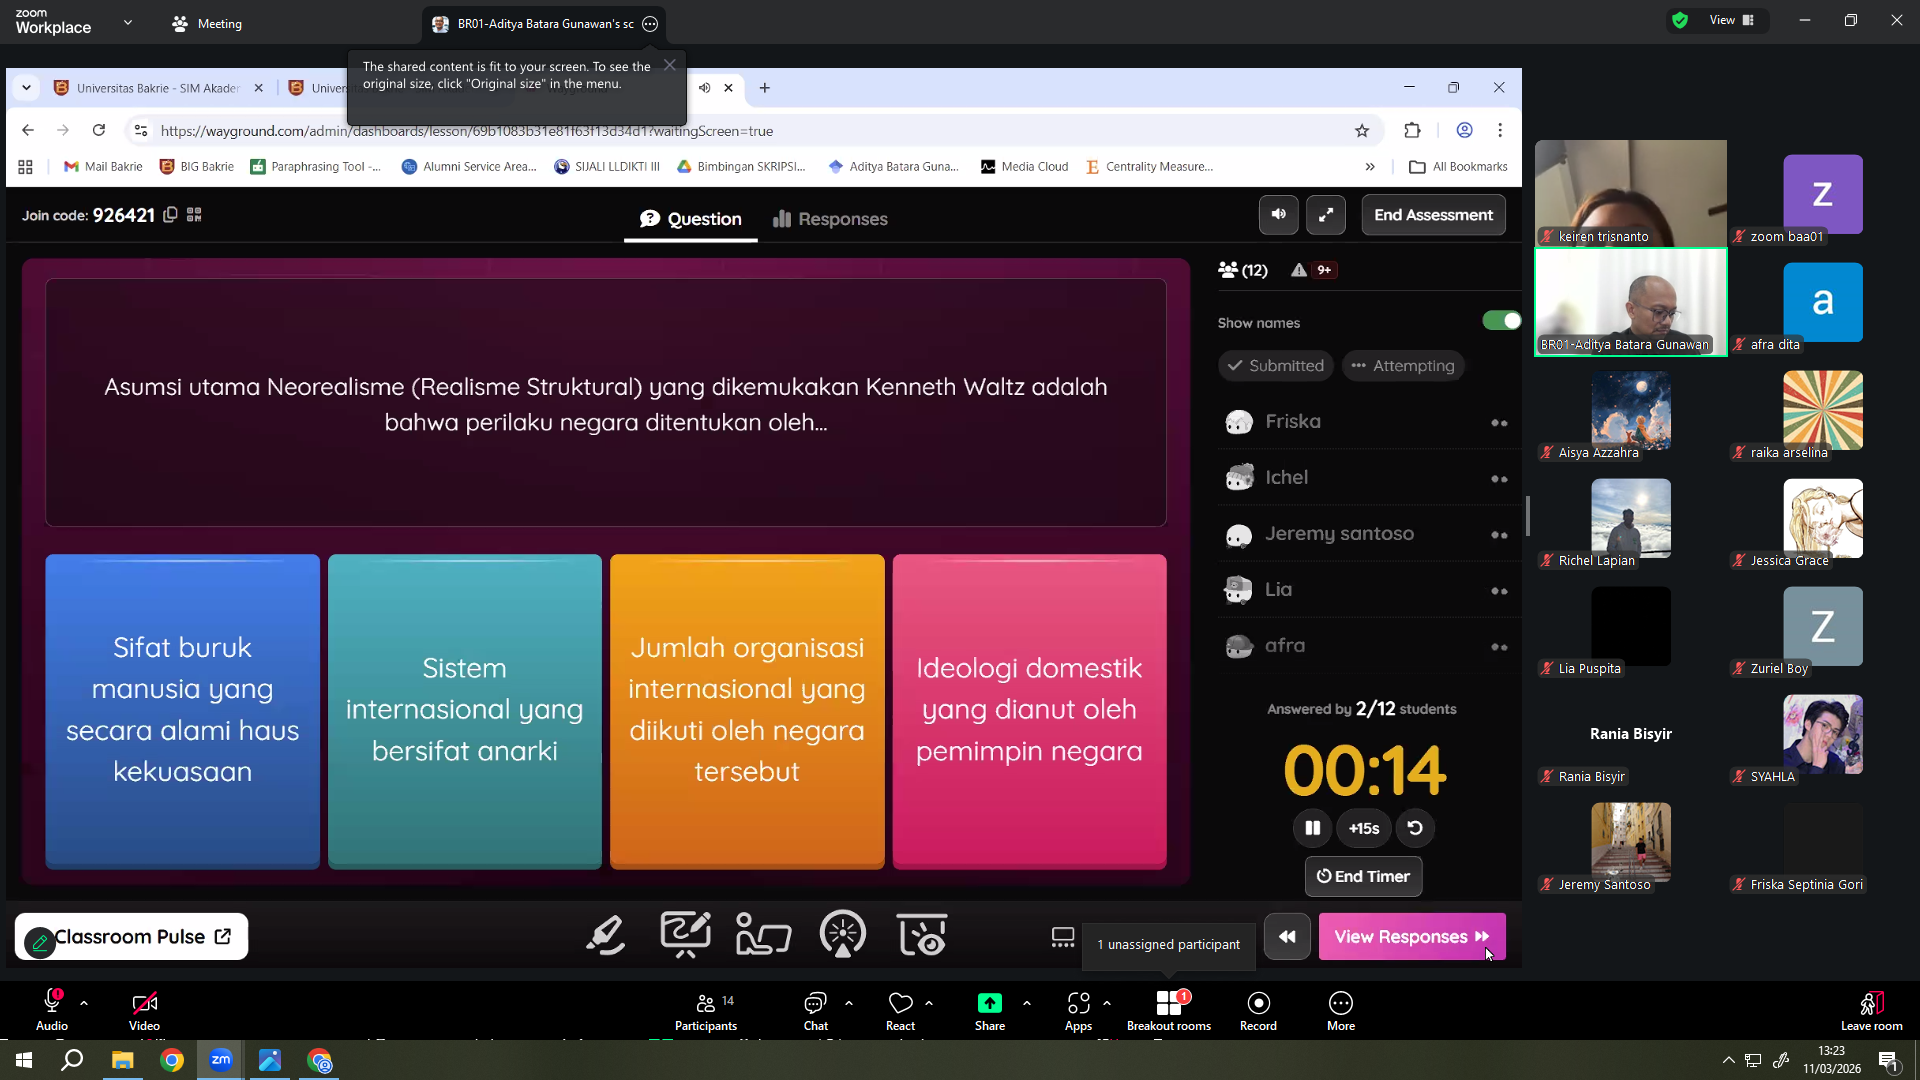Bookmark this page with the star icon
The height and width of the screenshot is (1080, 1920).
pos(1362,130)
